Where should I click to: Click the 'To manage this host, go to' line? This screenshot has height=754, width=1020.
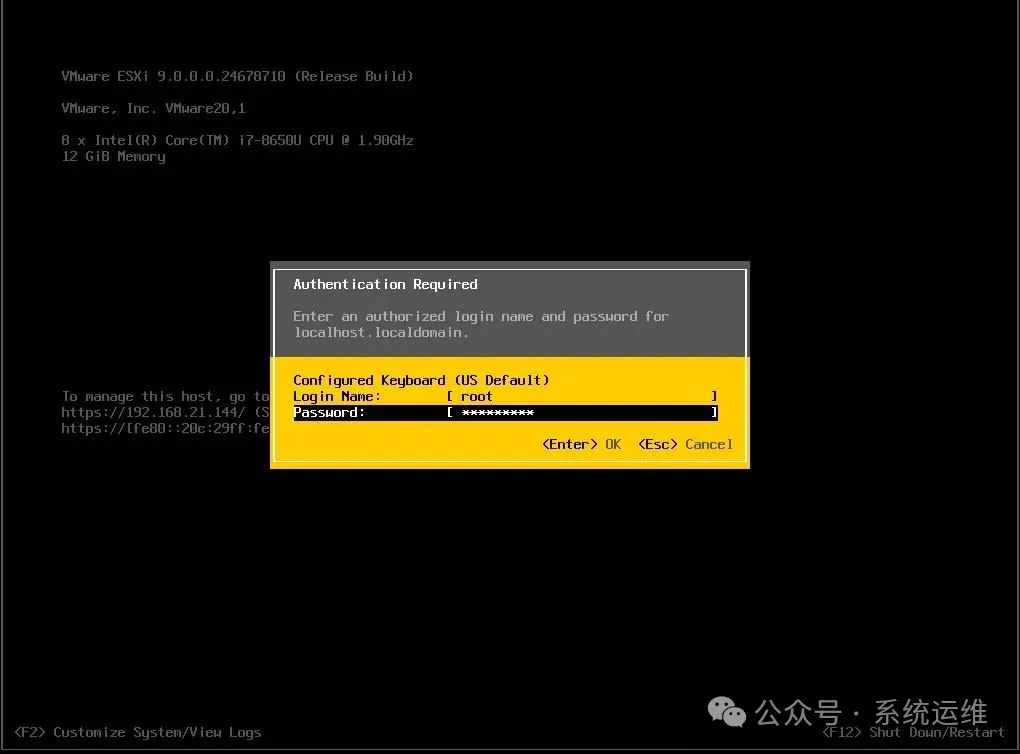tap(165, 396)
